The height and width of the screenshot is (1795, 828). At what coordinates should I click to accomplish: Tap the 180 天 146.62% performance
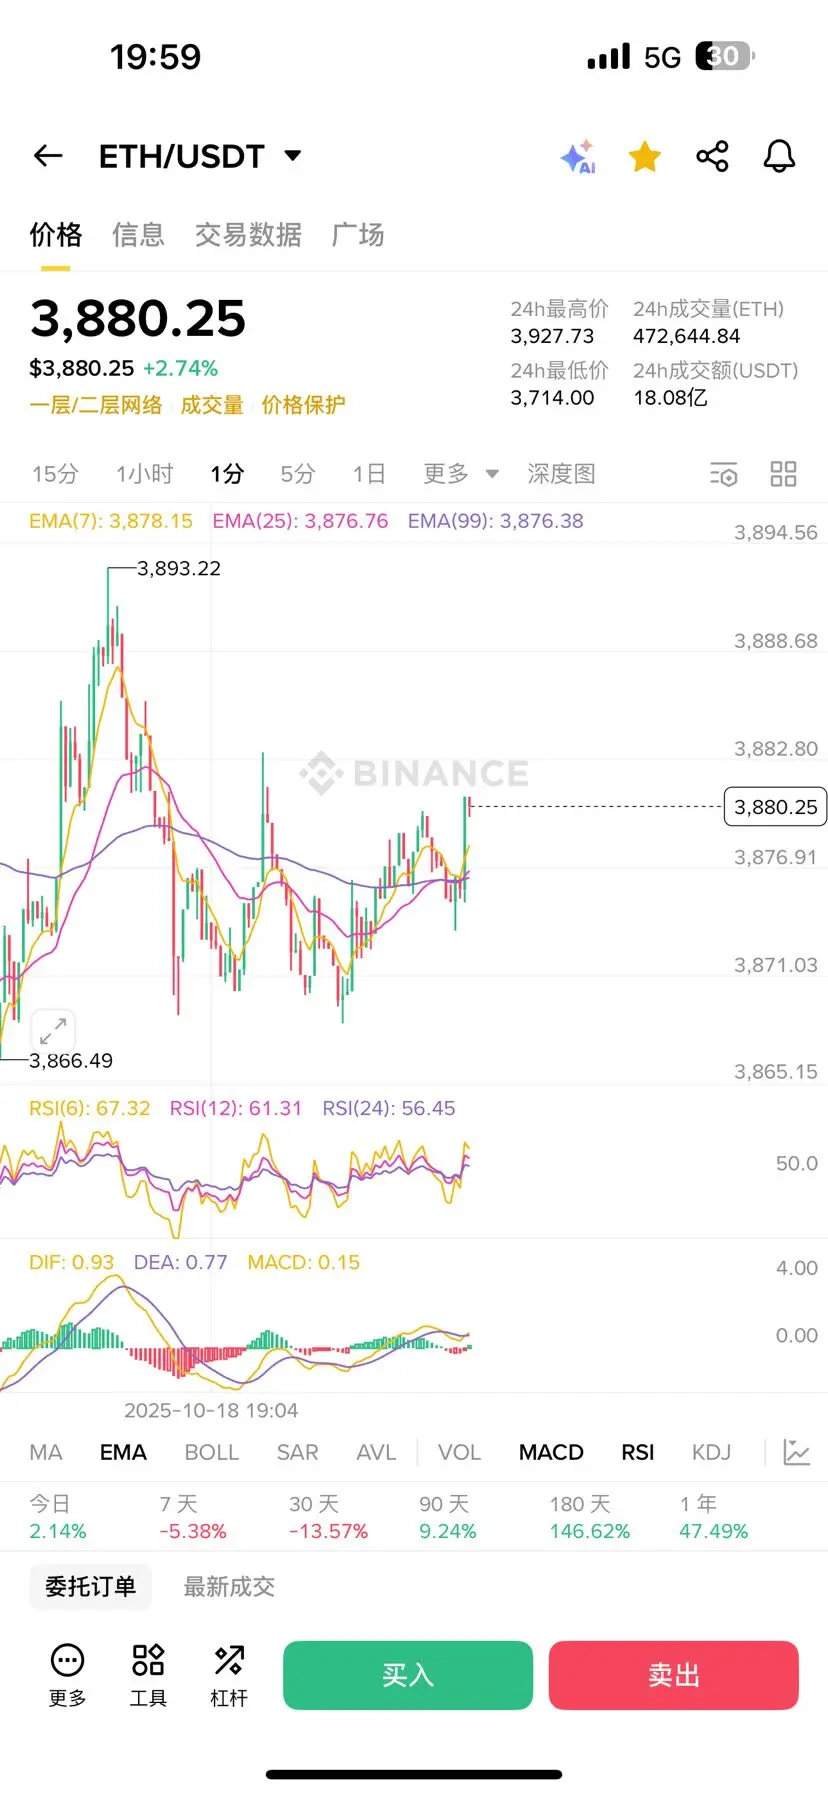[x=590, y=1518]
